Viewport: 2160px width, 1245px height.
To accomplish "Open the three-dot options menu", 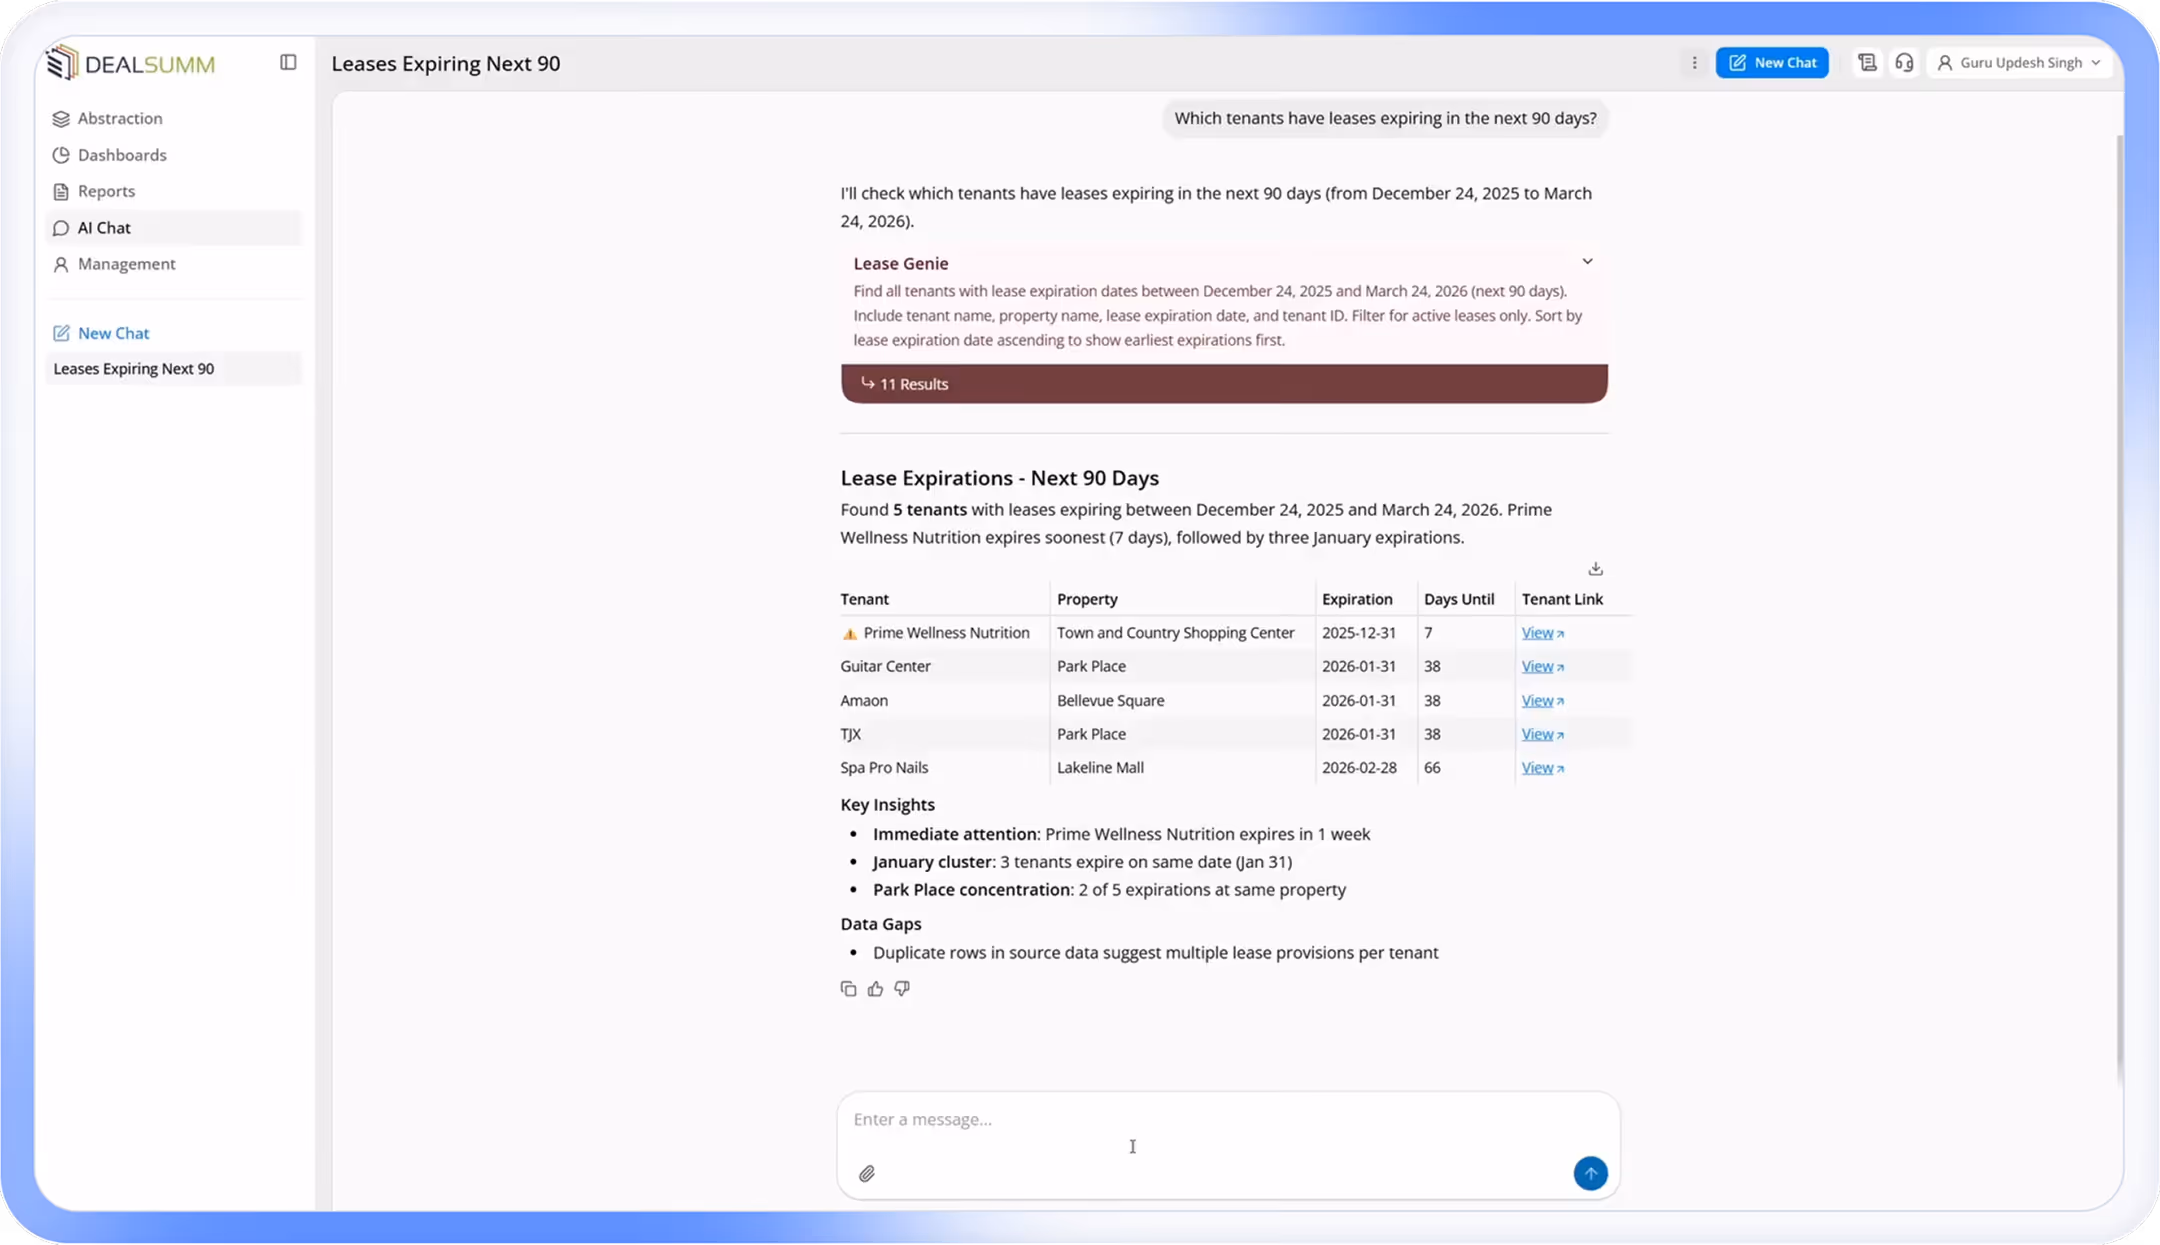I will click(1694, 63).
